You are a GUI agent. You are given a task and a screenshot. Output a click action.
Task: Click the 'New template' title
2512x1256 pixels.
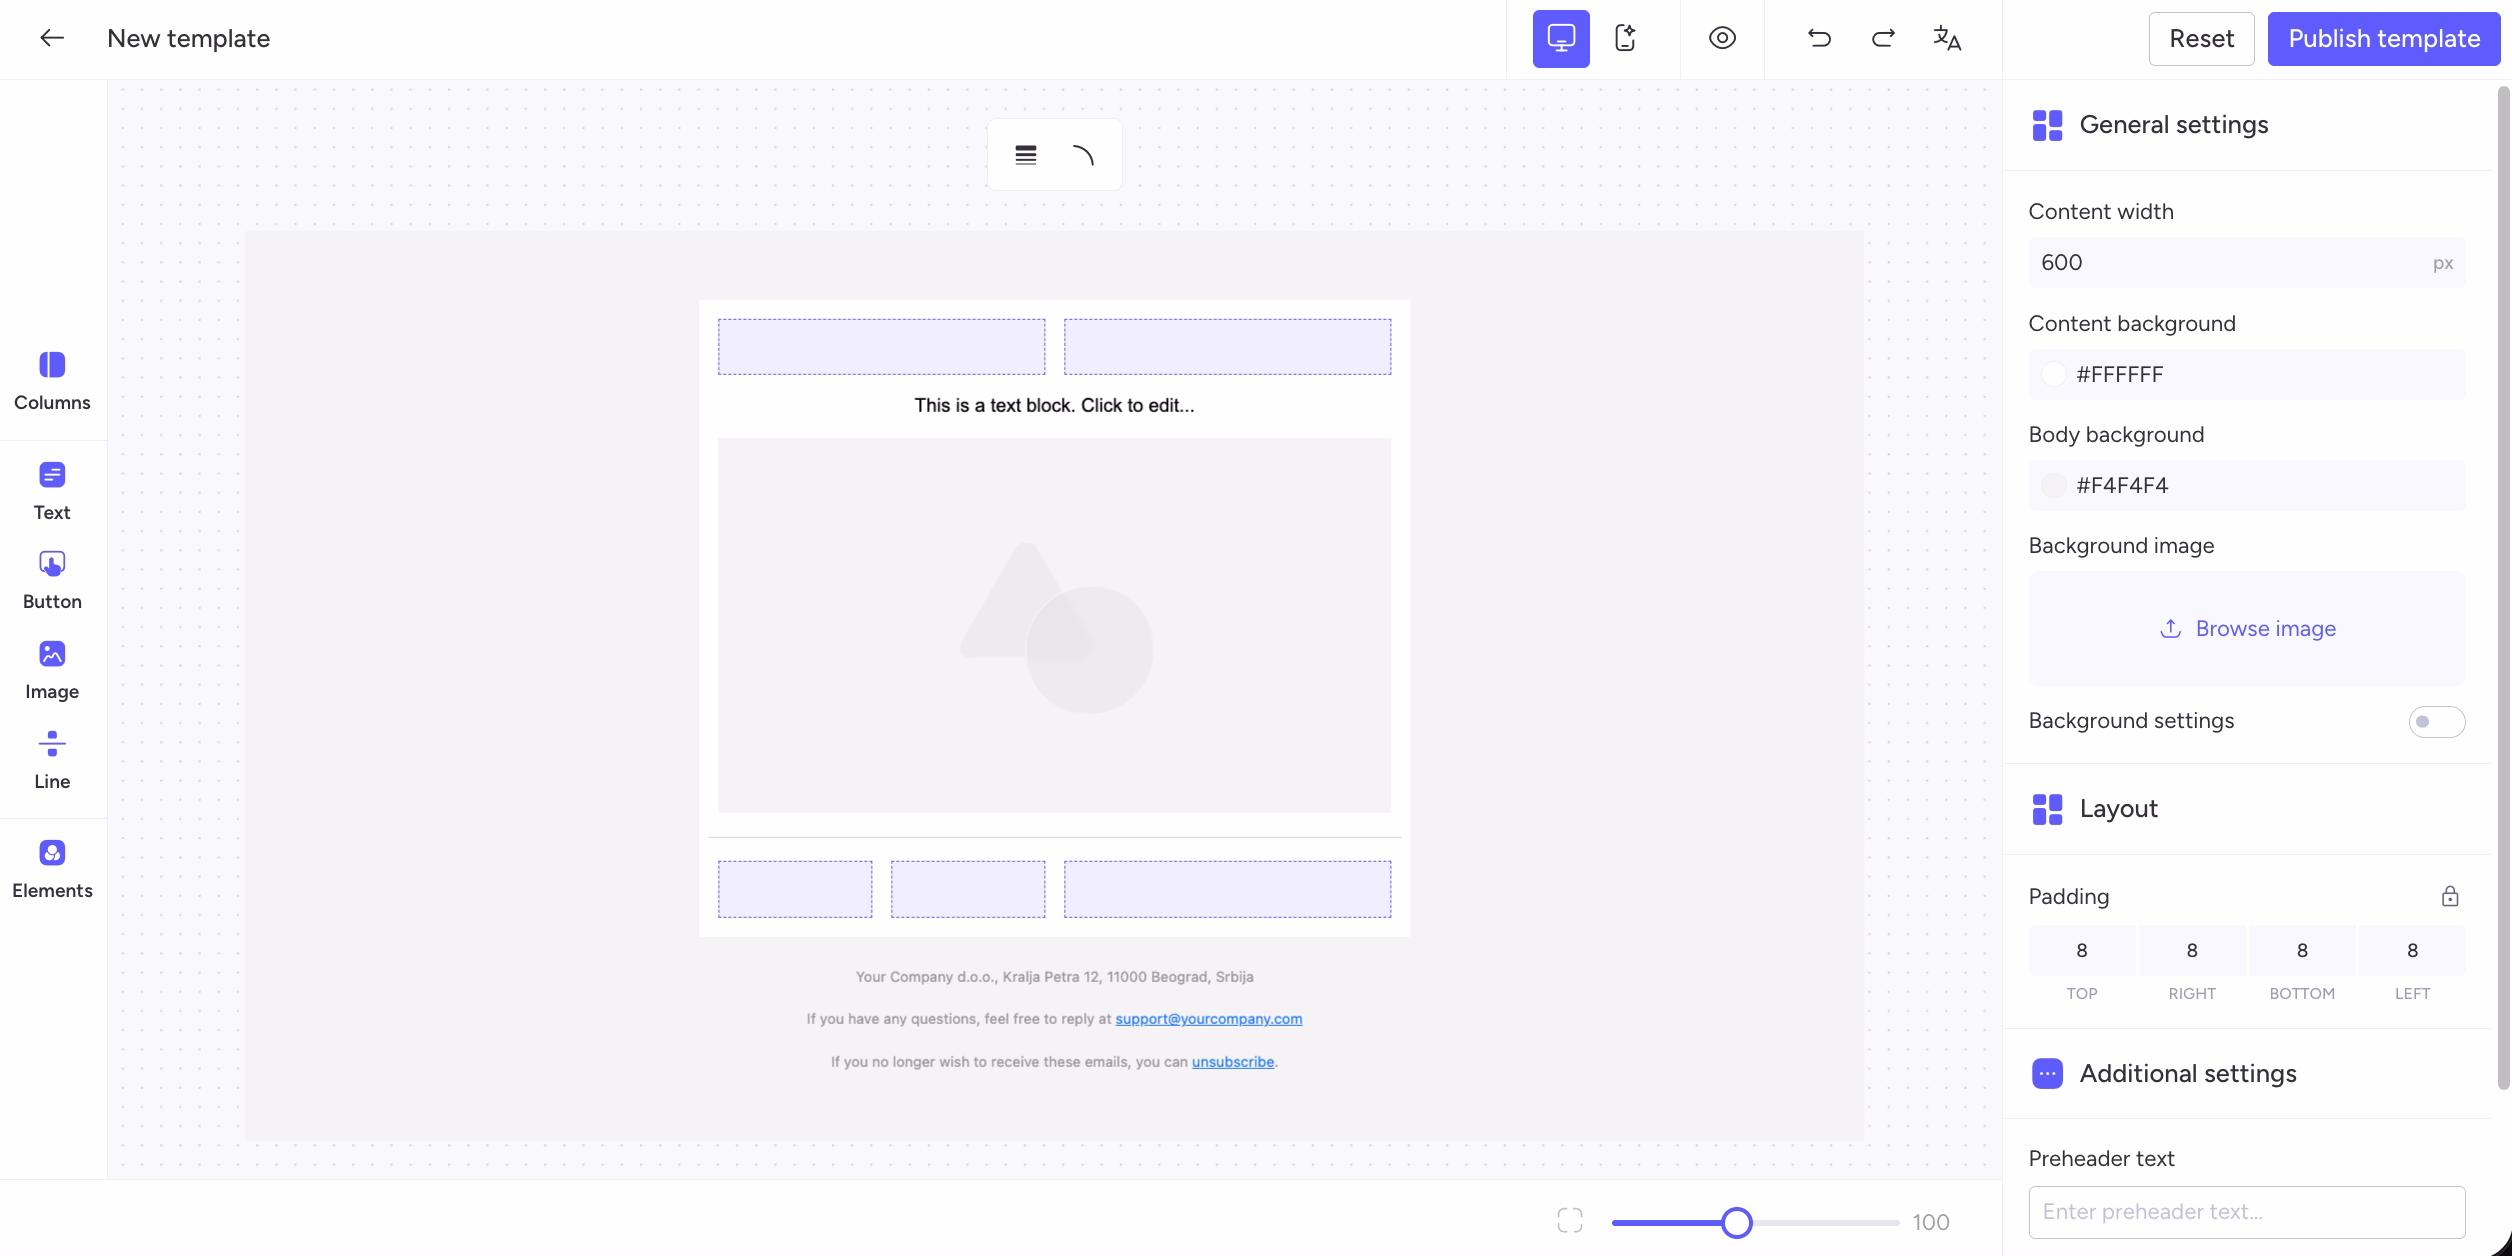(188, 38)
